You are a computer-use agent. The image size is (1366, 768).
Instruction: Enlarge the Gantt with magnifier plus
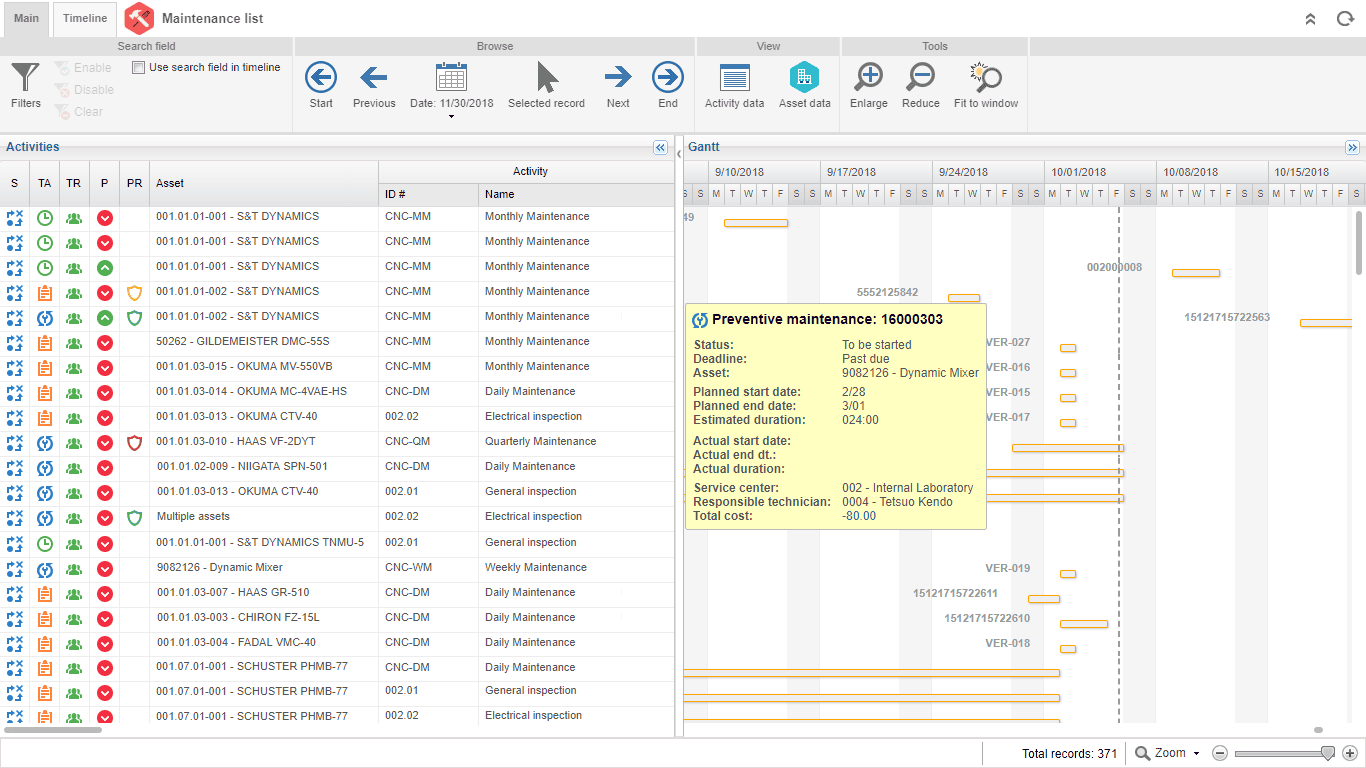pos(869,77)
